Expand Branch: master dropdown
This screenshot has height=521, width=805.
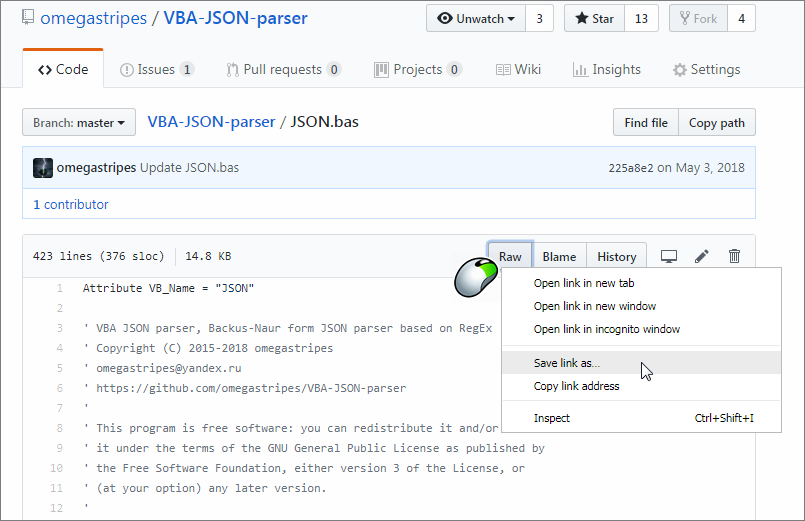click(79, 122)
